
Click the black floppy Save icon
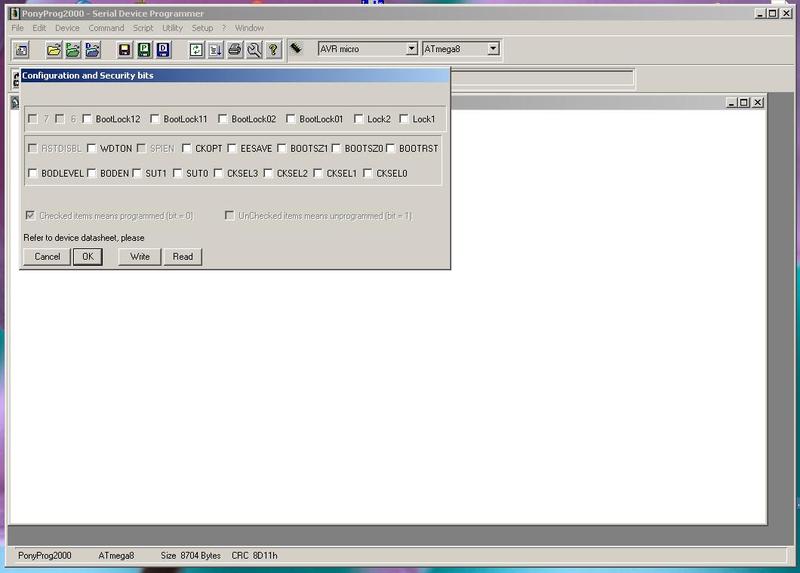[124, 49]
